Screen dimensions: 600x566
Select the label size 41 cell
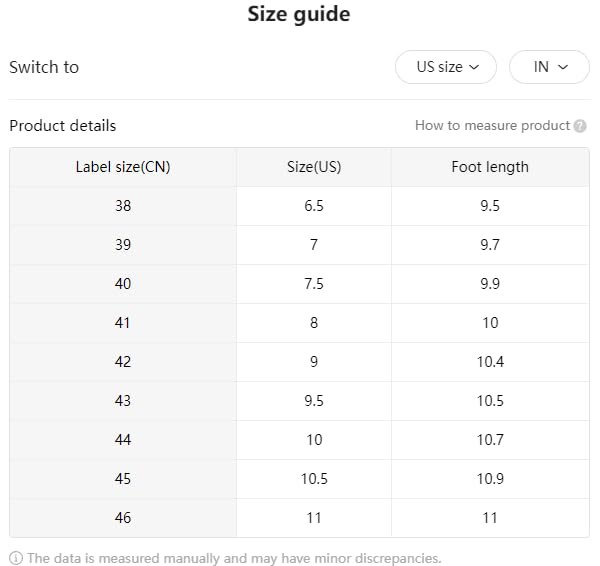tap(123, 323)
